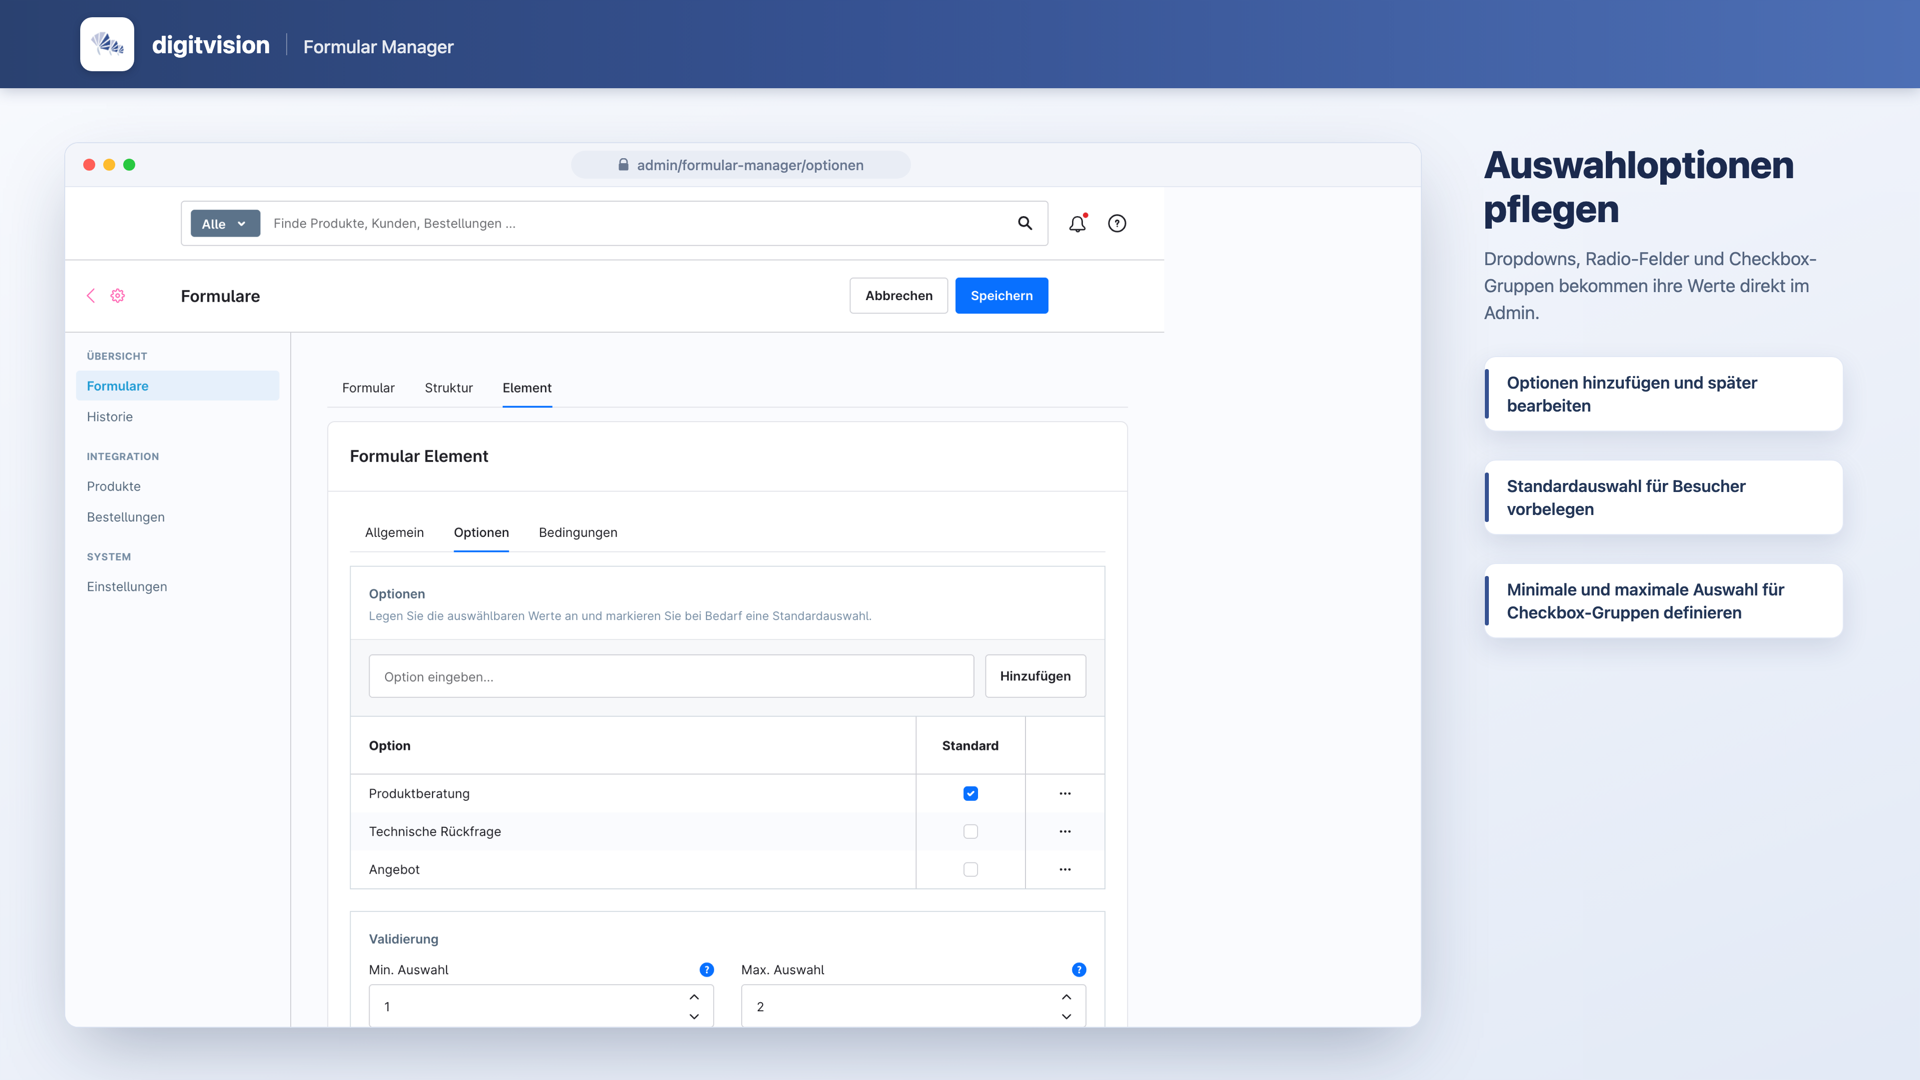Click 'Minimale und maximale Auswahl' card
This screenshot has width=1920, height=1080.
tap(1663, 601)
